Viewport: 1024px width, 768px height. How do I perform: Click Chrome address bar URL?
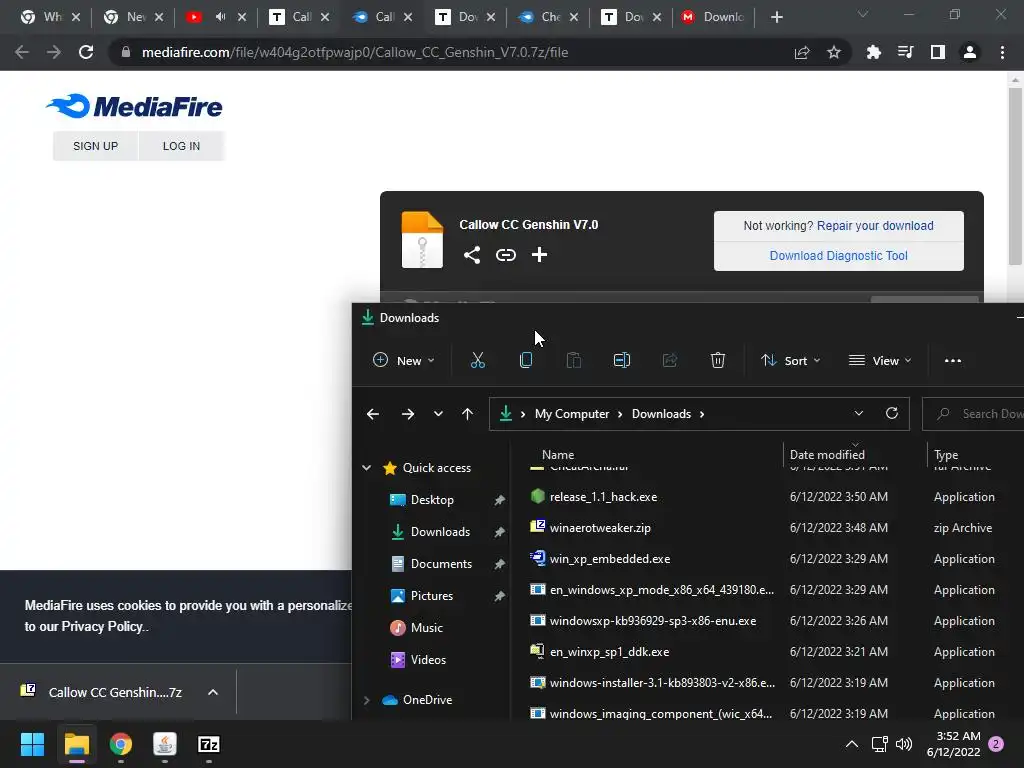tap(355, 52)
